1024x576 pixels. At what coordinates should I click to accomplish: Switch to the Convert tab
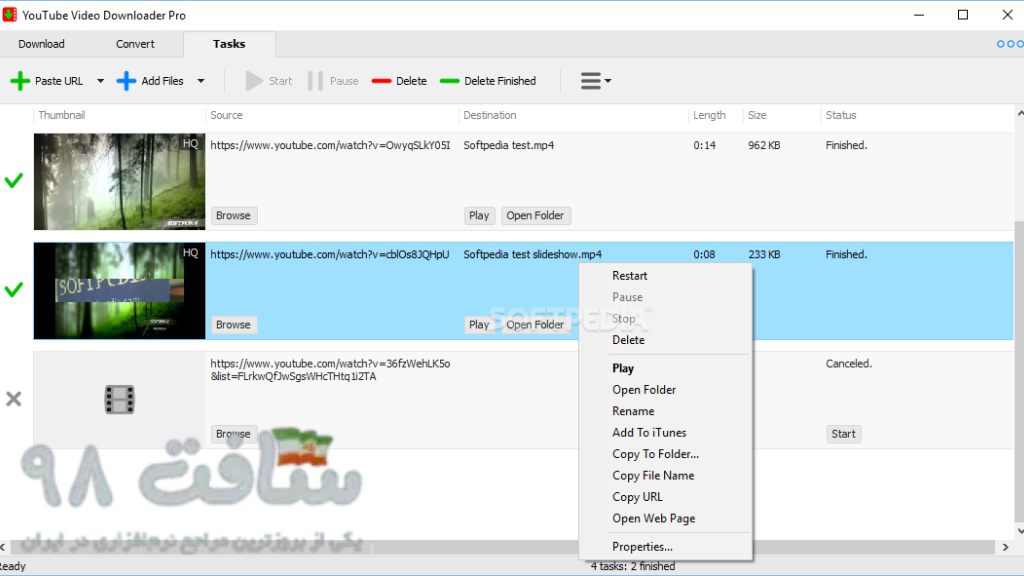[135, 44]
